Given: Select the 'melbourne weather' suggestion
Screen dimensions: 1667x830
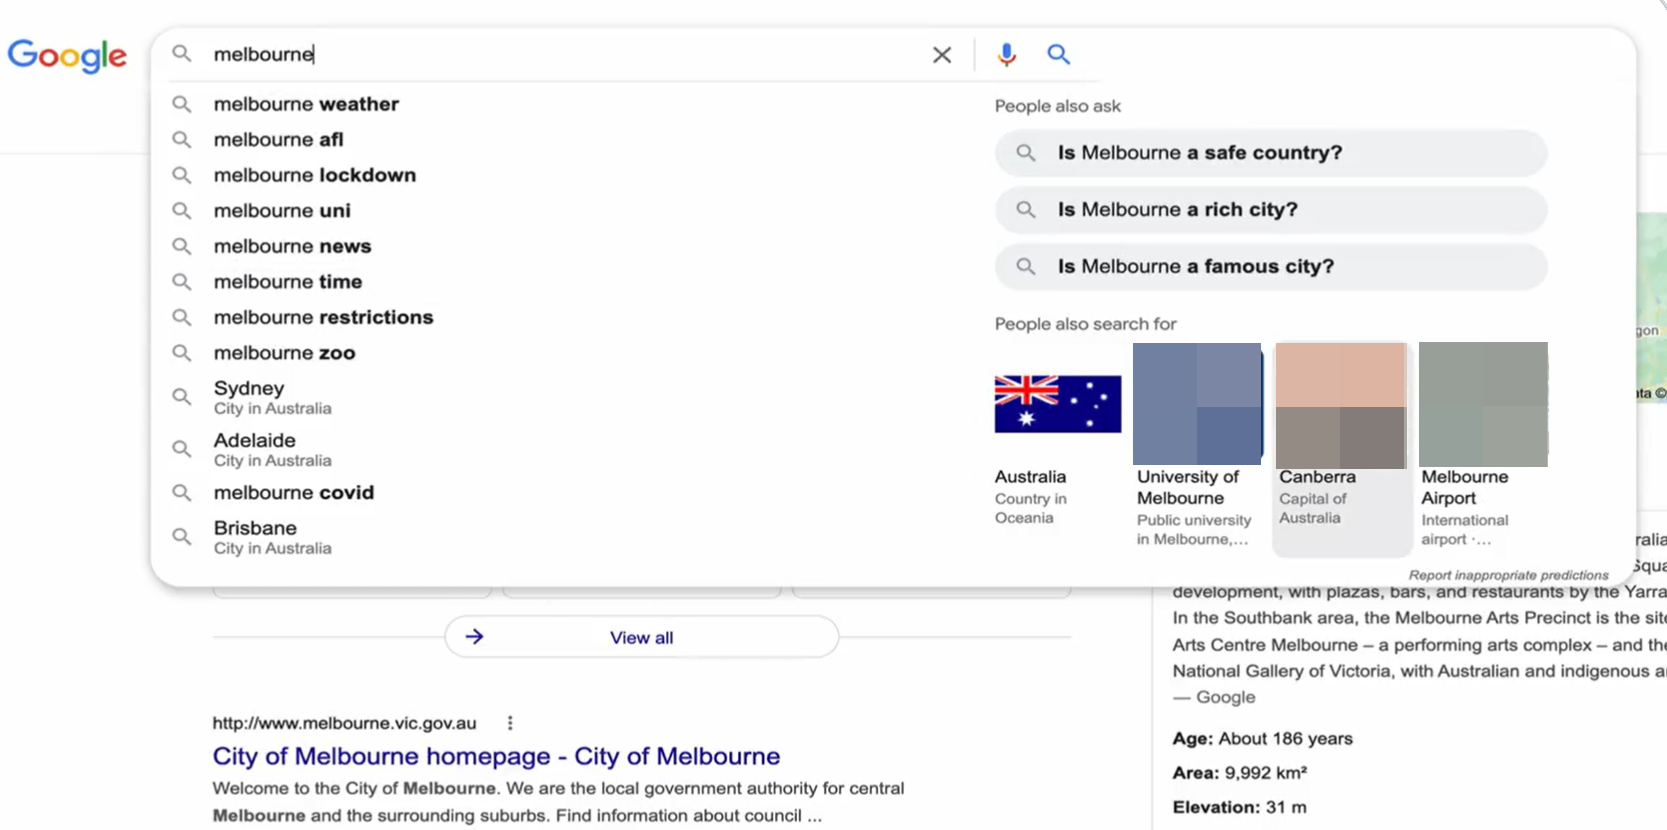Looking at the screenshot, I should coord(306,104).
